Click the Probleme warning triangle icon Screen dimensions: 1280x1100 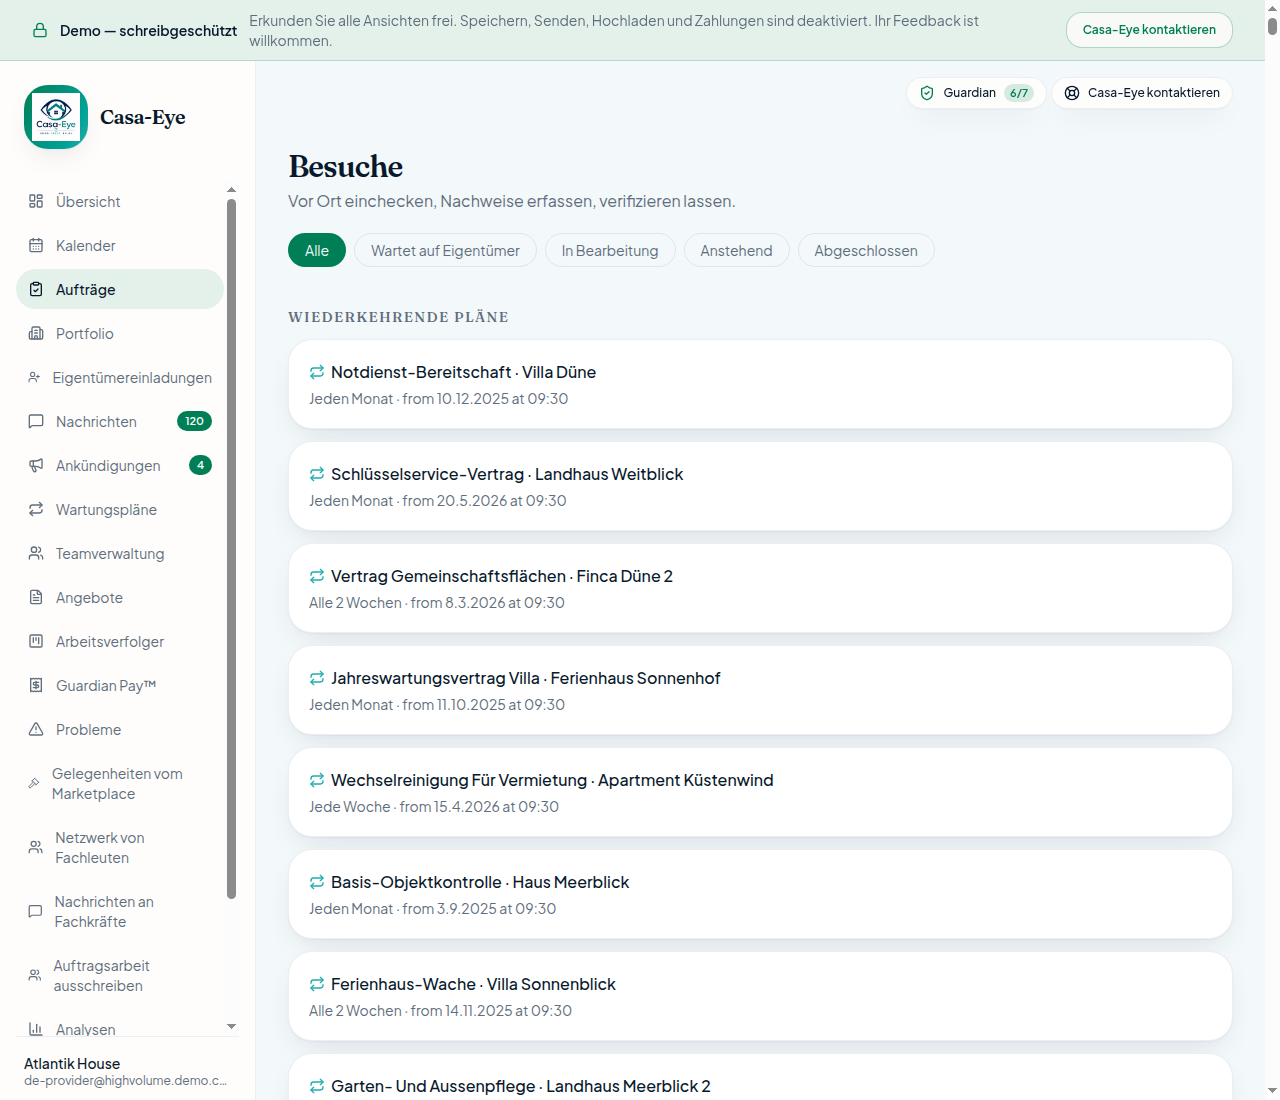(36, 729)
